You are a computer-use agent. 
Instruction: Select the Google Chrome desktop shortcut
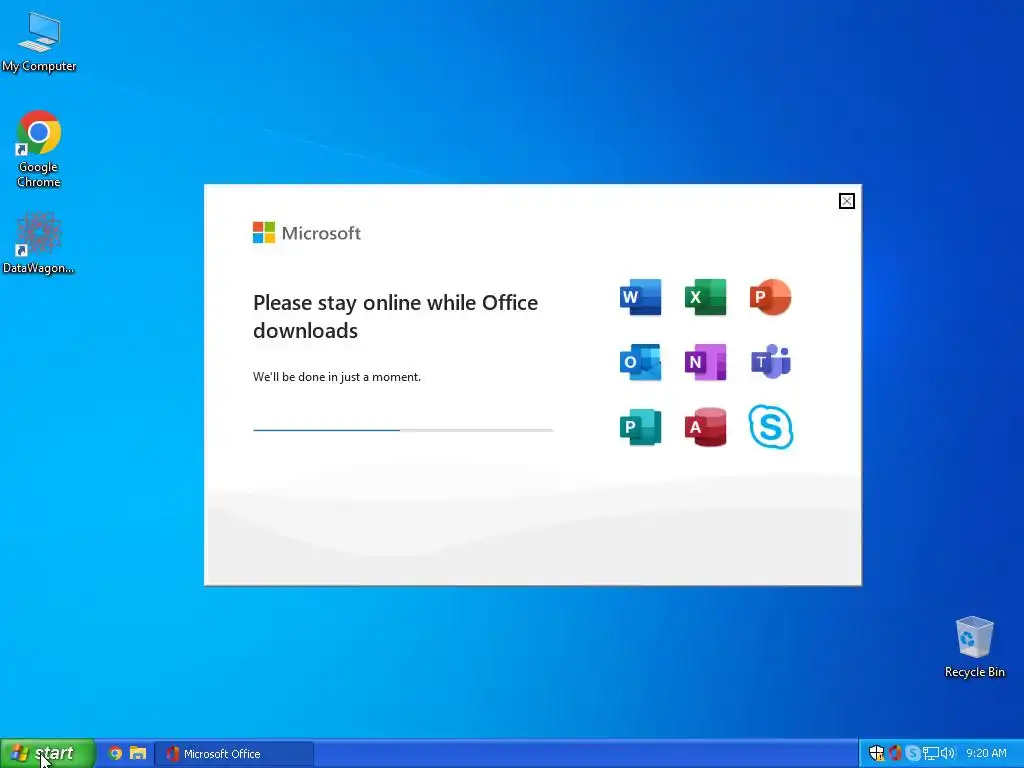[39, 150]
